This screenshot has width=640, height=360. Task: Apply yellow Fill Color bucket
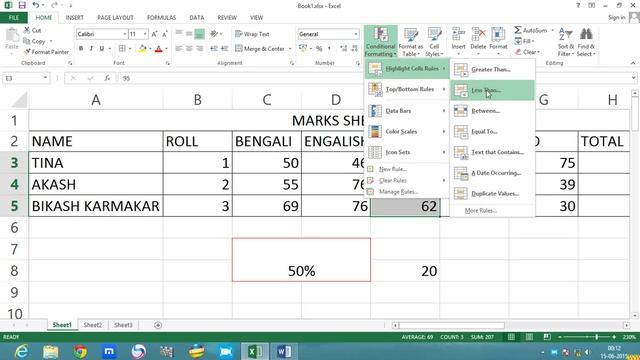tap(142, 49)
